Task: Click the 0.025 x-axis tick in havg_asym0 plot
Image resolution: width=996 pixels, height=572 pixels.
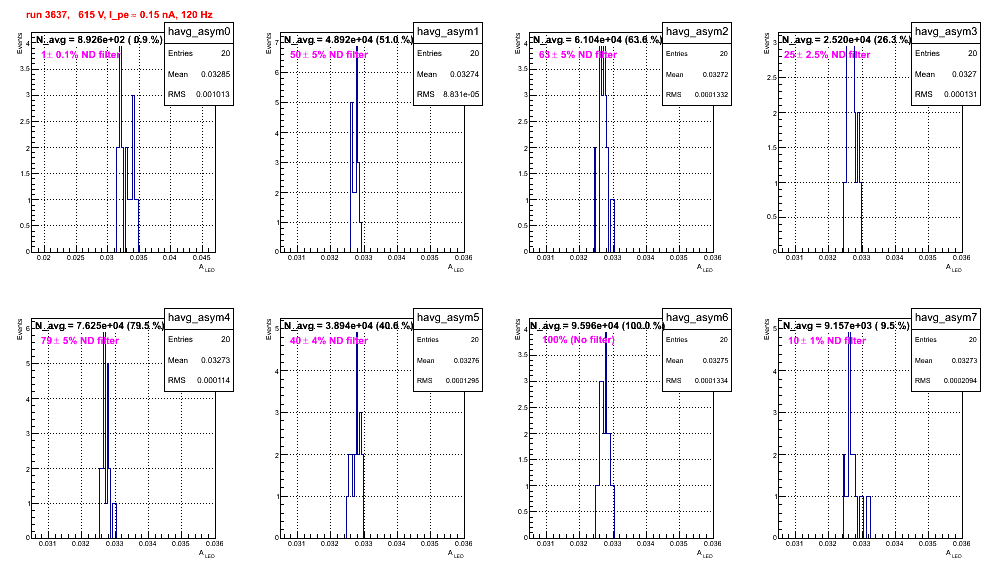Action: [x=76, y=257]
